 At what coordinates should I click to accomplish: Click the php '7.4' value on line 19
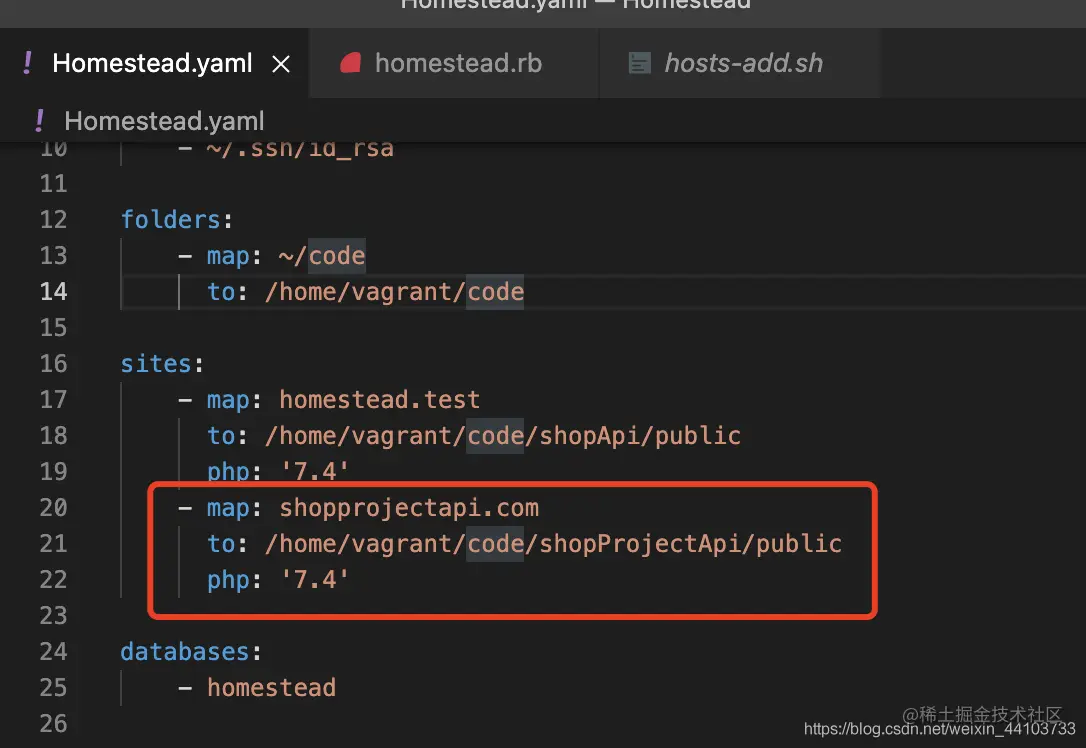pyautogui.click(x=314, y=472)
